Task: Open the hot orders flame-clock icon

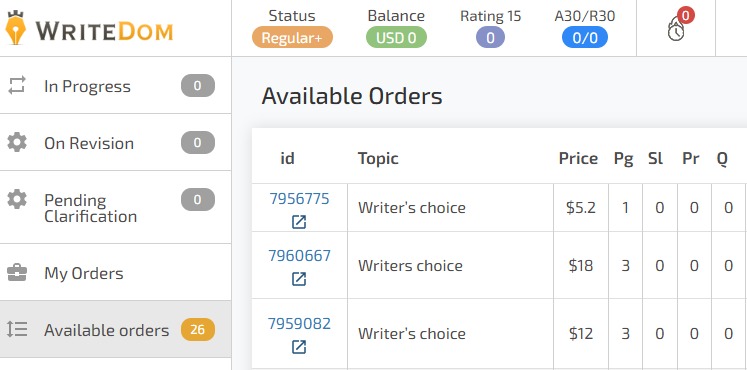Action: [x=676, y=28]
